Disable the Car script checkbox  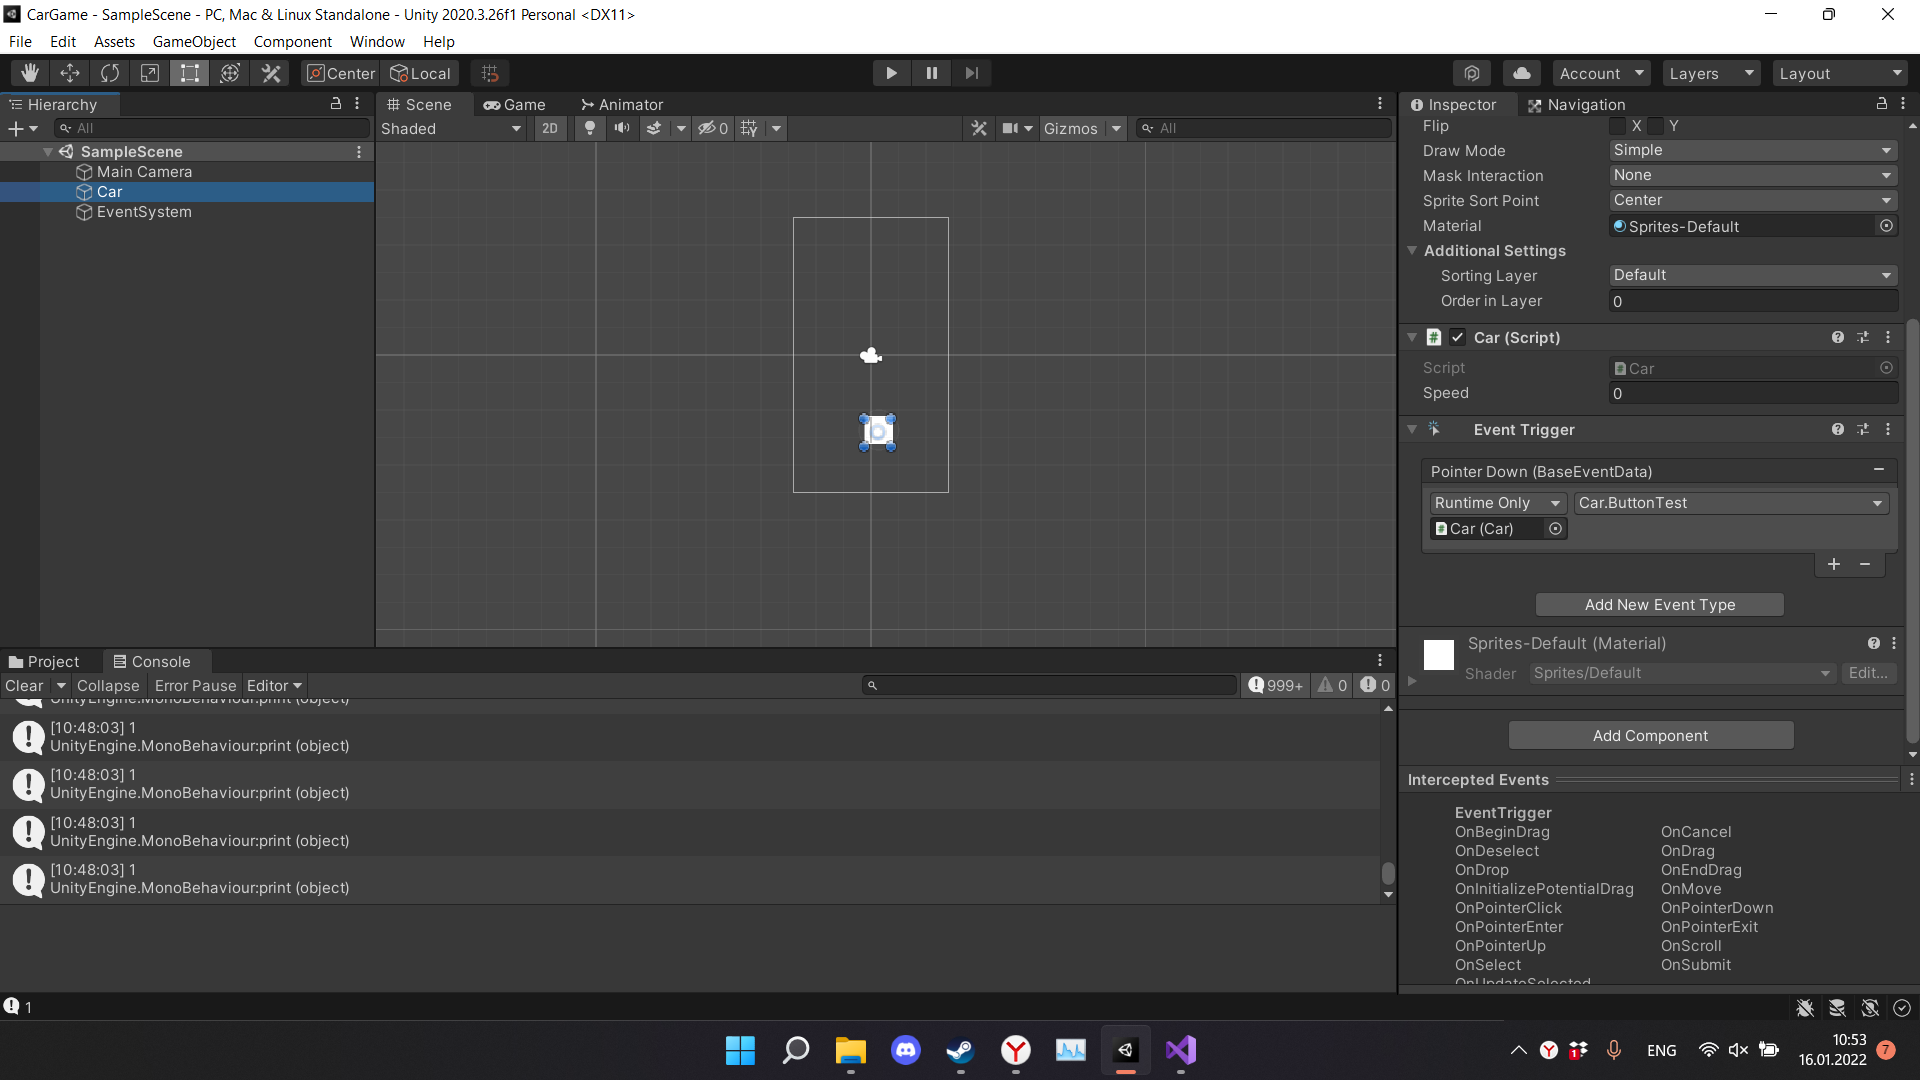click(x=1458, y=337)
